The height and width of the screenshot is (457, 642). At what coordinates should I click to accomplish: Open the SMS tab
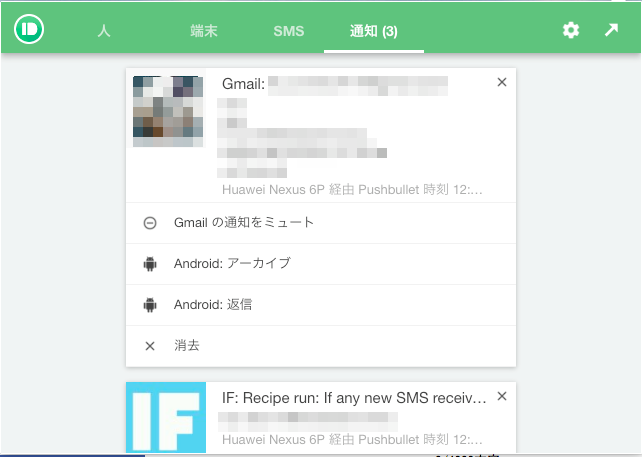pos(289,31)
